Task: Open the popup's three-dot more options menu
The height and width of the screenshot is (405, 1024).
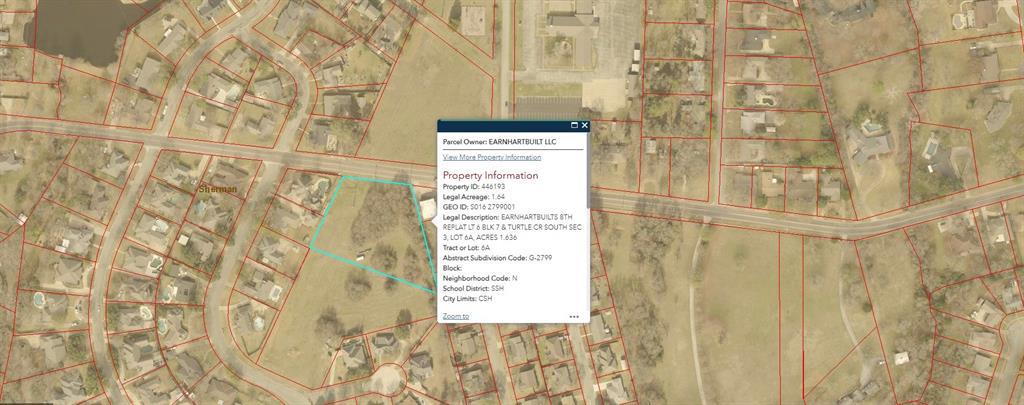Action: 574,316
